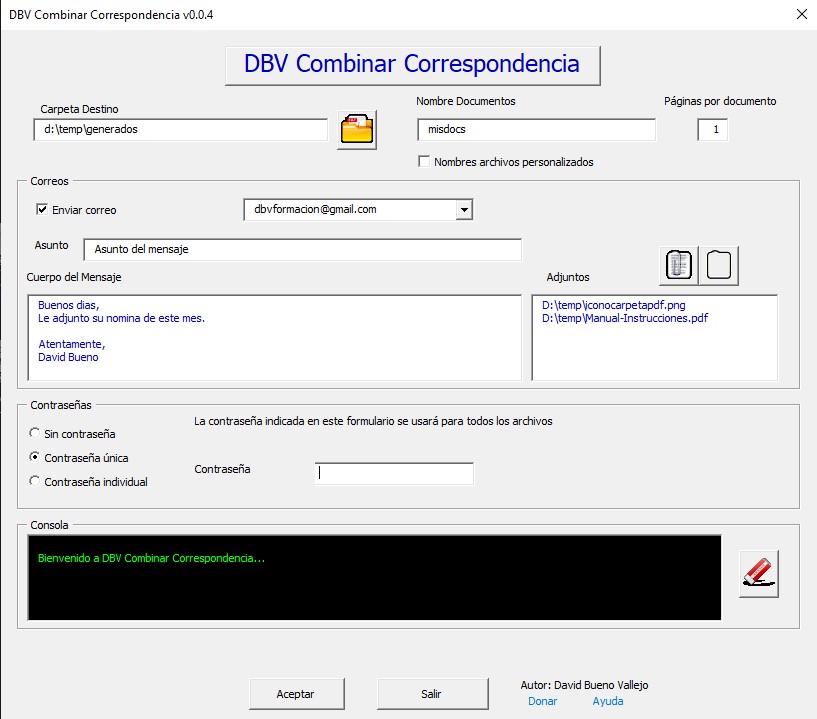Click the black Consola output area
Viewport: 817px width, 719px height.
click(374, 577)
